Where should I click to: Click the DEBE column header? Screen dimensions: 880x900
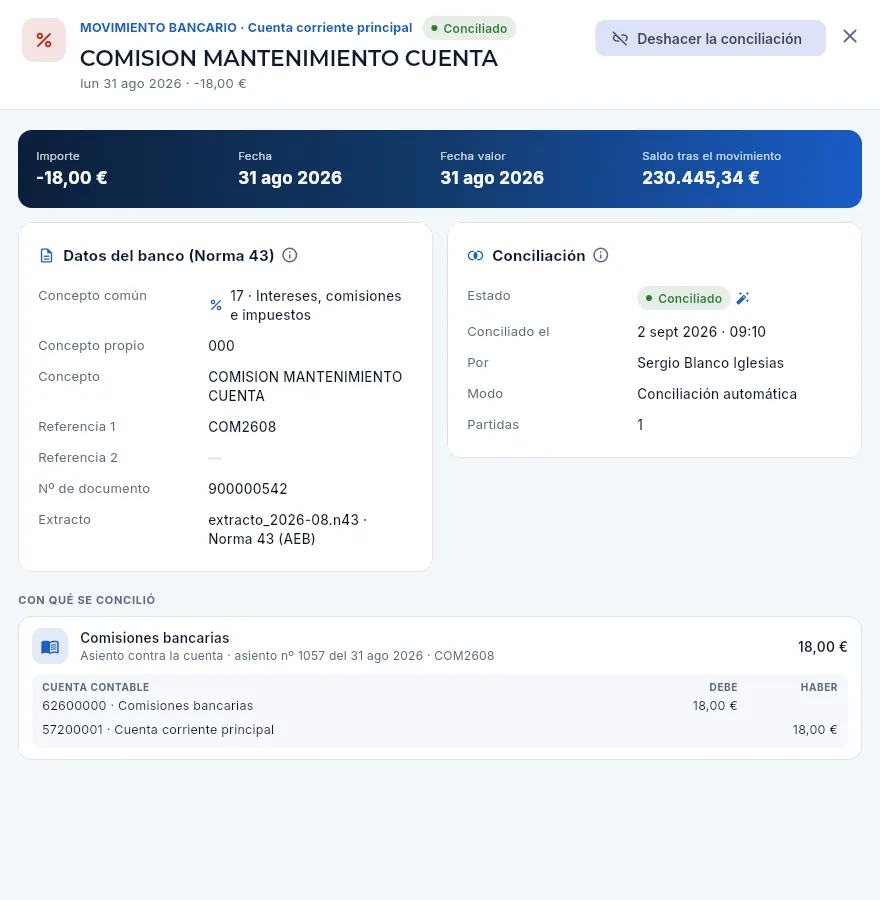723,687
